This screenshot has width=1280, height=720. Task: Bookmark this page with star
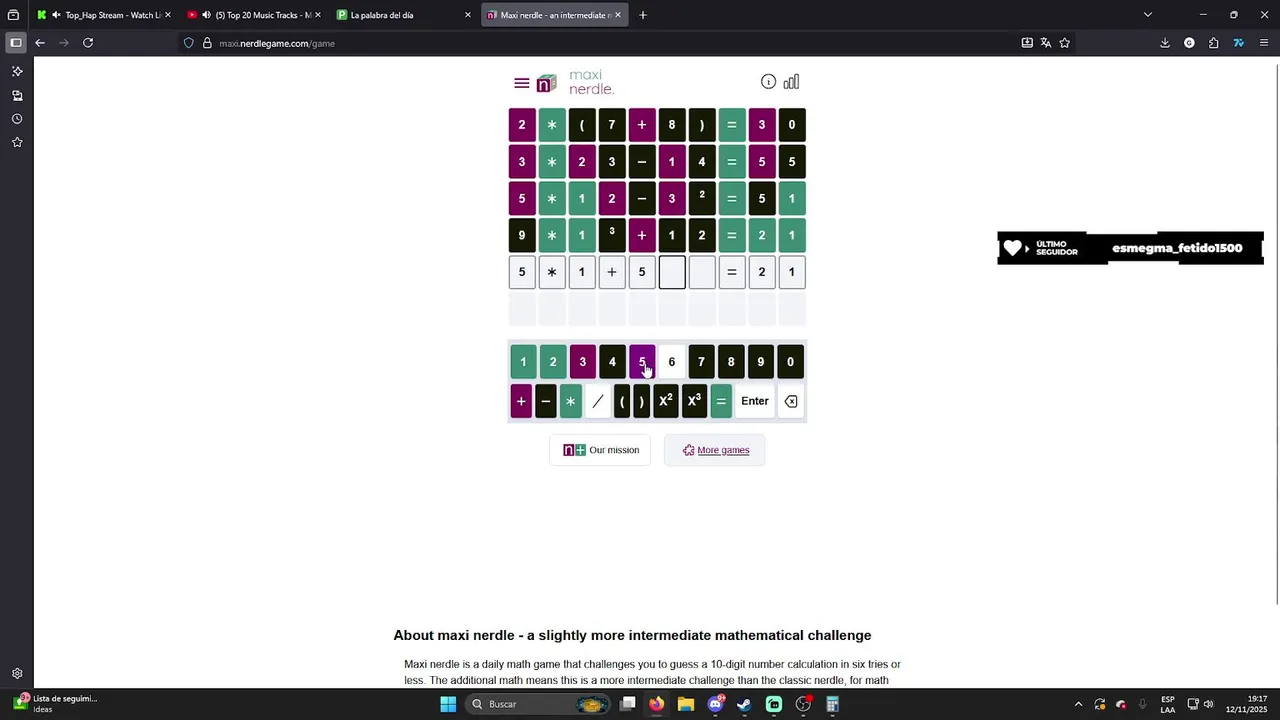(1064, 43)
